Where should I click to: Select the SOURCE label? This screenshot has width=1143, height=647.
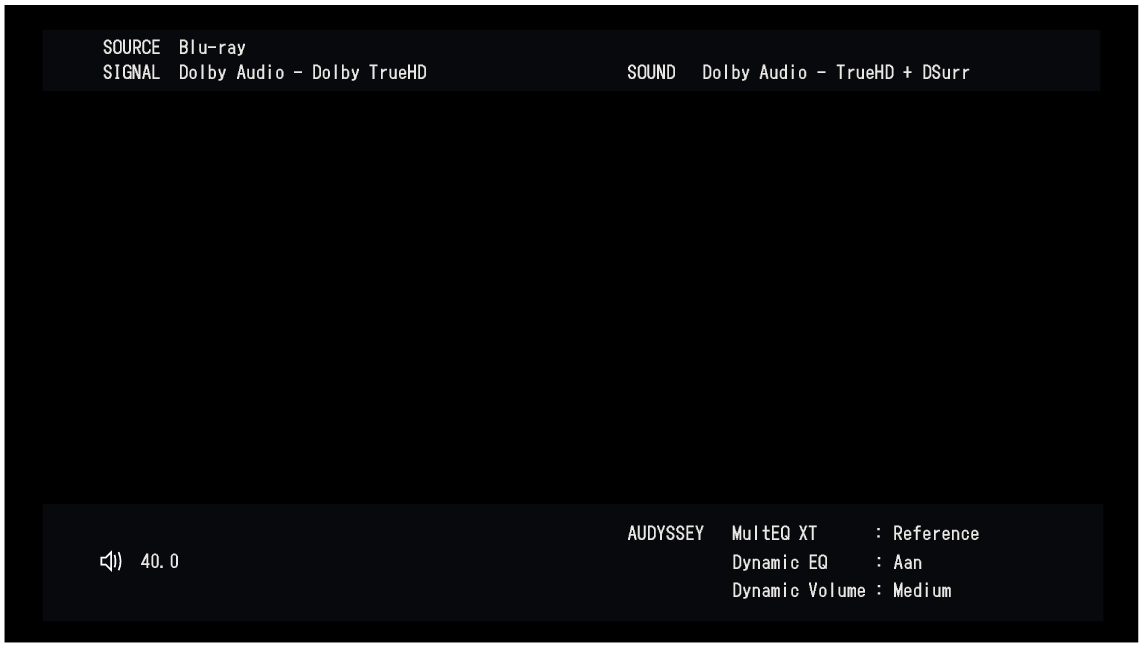click(130, 46)
